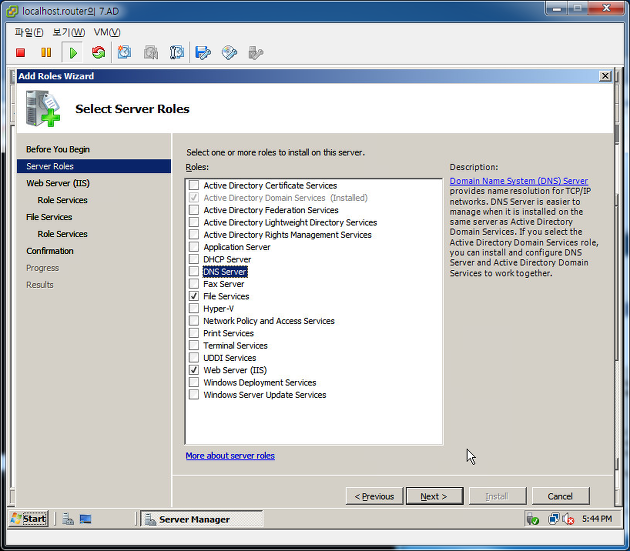Click the Take Snapshot clock icon
The image size is (630, 551).
coord(124,53)
